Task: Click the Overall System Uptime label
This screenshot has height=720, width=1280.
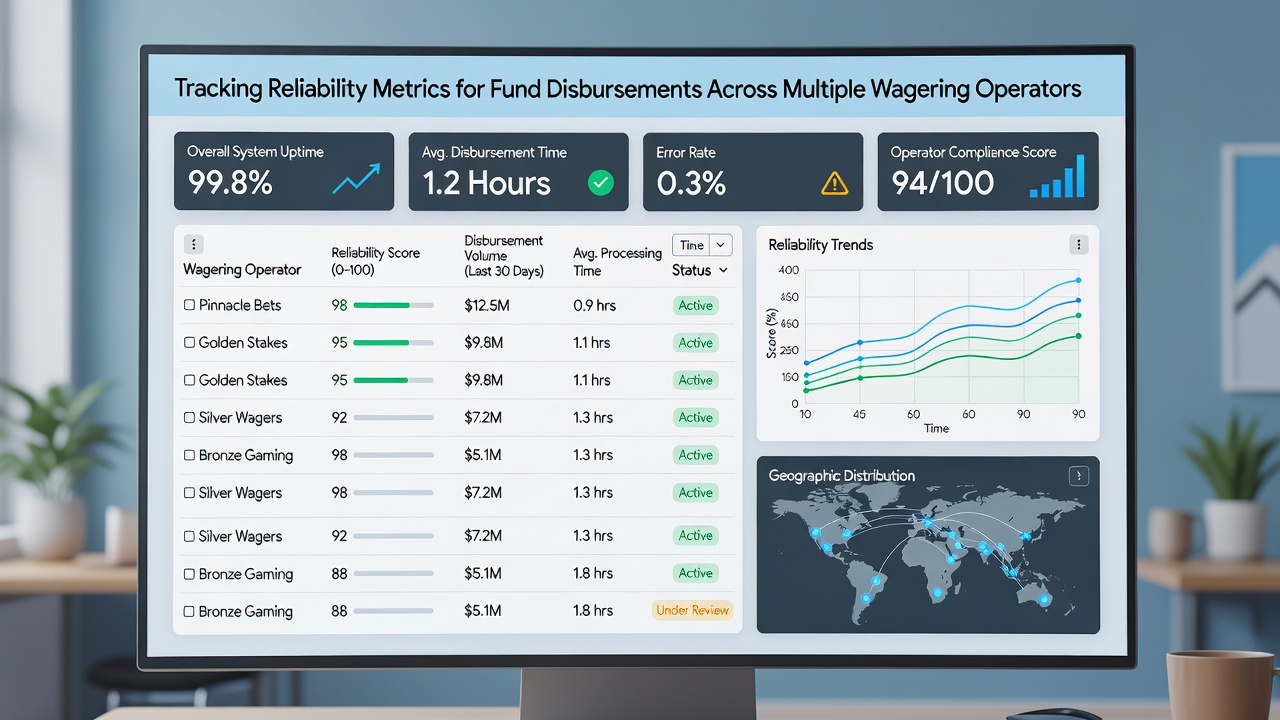Action: click(255, 152)
